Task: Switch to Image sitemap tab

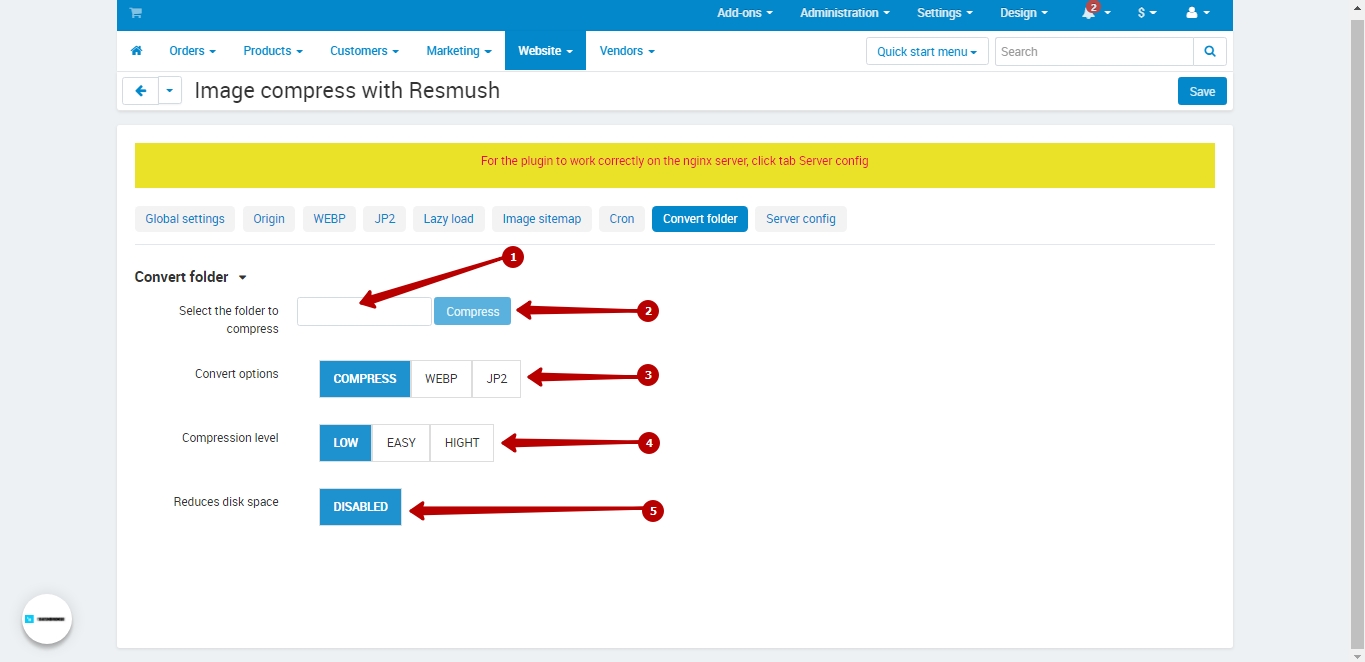Action: 542,219
